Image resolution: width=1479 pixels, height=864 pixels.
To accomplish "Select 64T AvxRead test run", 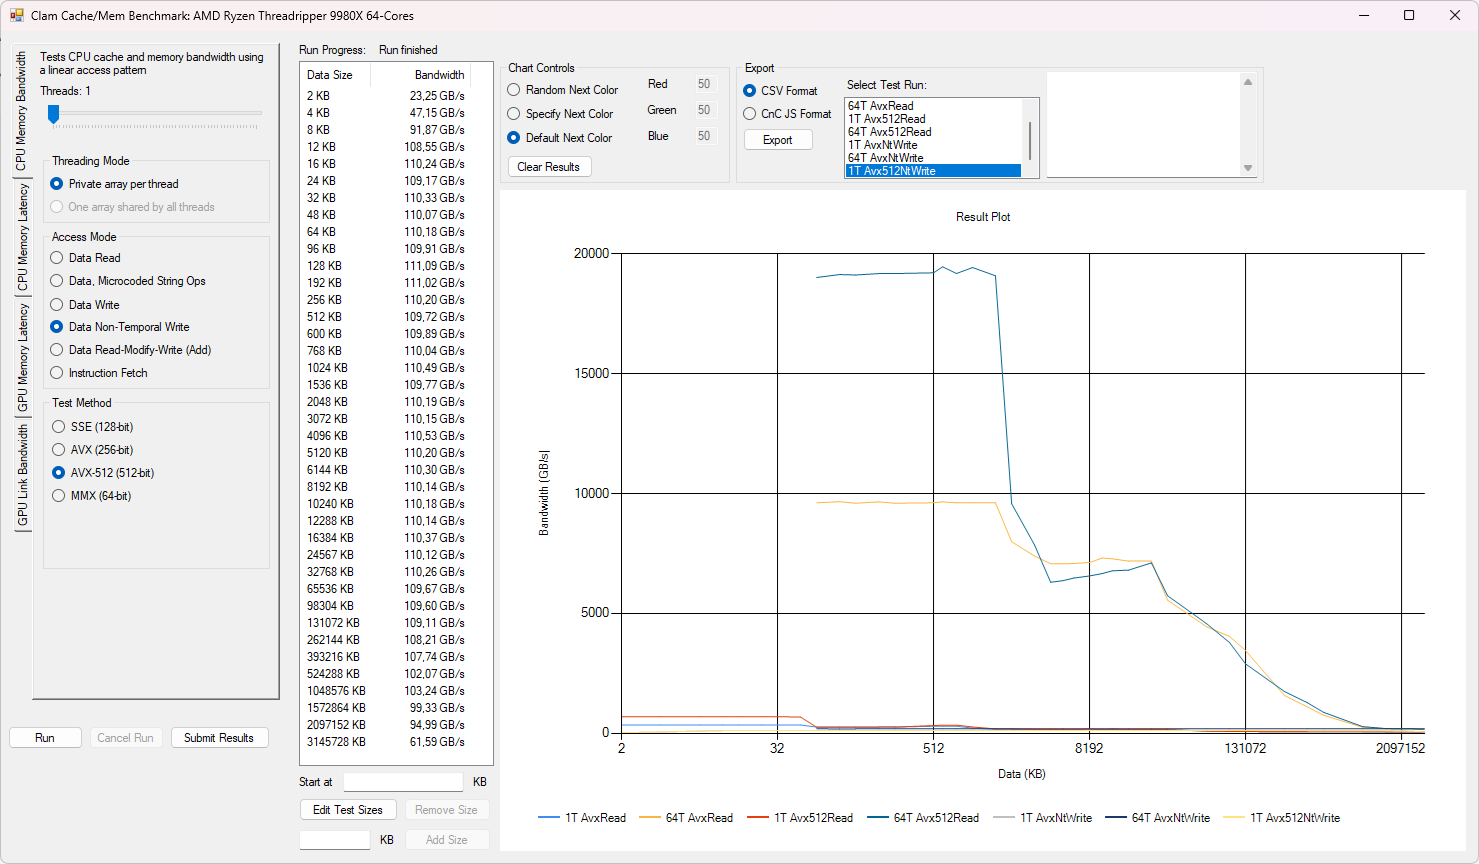I will (x=933, y=106).
